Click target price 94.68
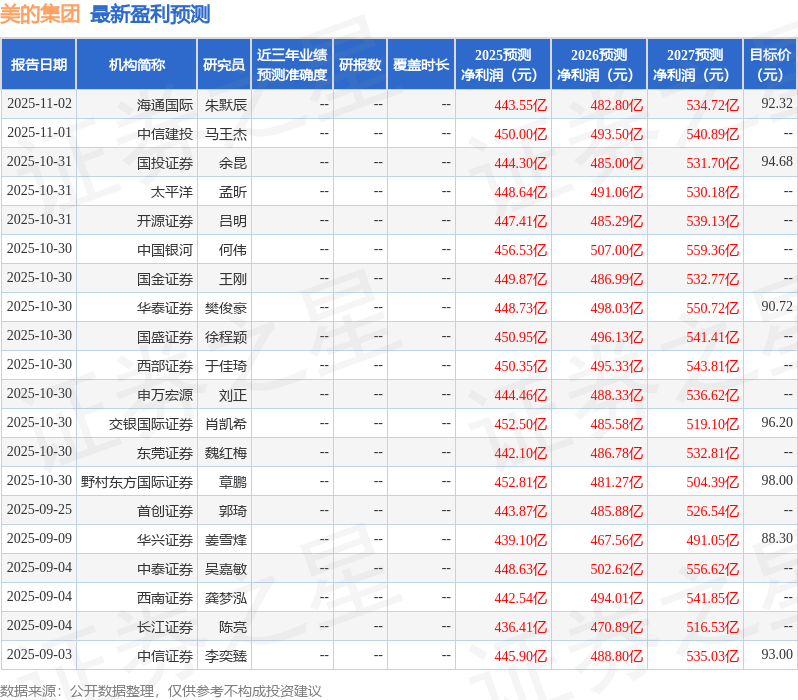This screenshot has height=700, width=798. click(x=777, y=162)
